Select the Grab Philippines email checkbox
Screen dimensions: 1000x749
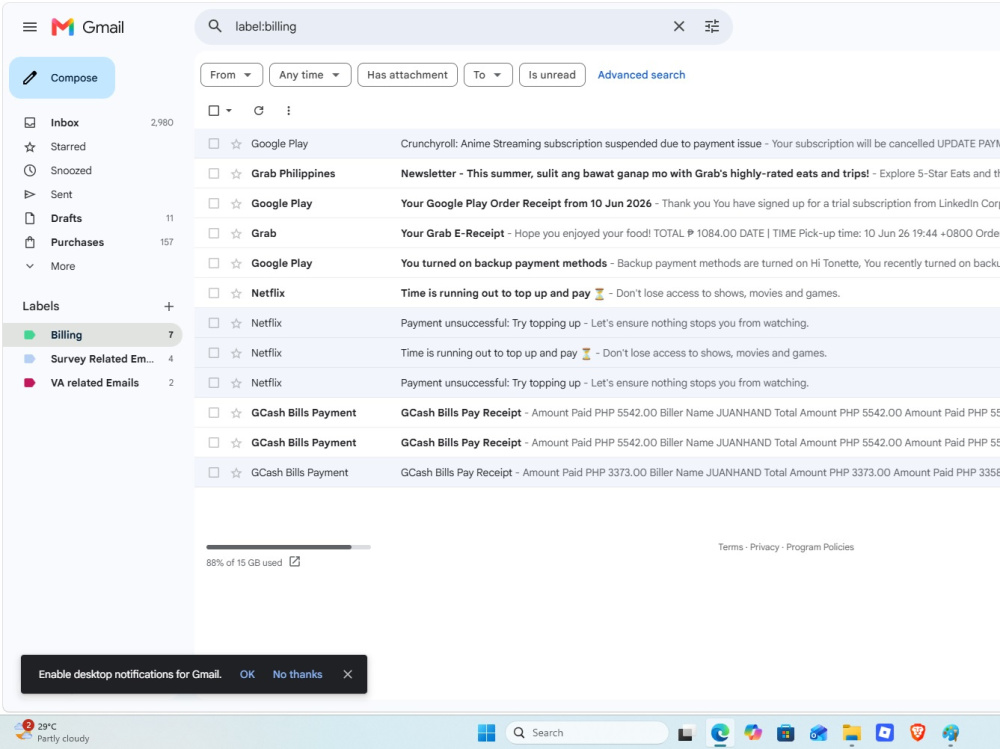tap(214, 174)
